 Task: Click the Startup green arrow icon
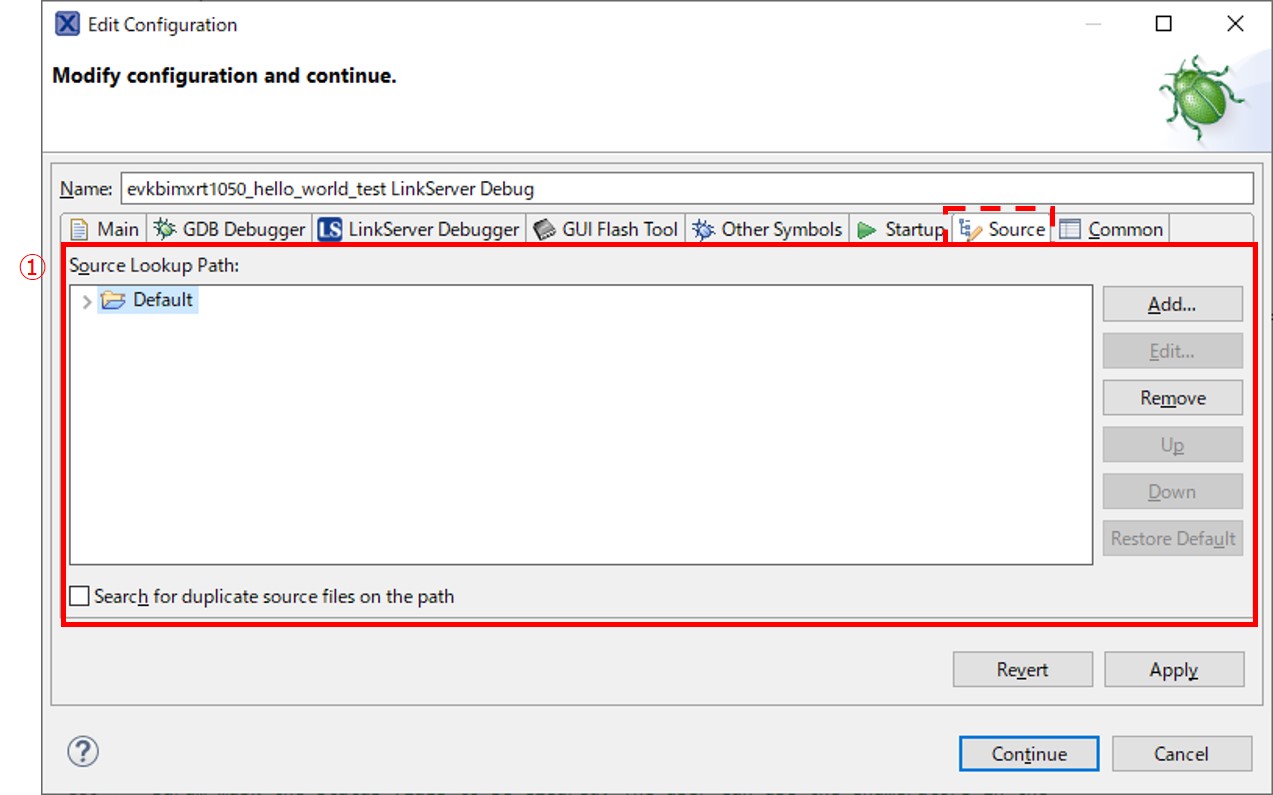tap(867, 229)
